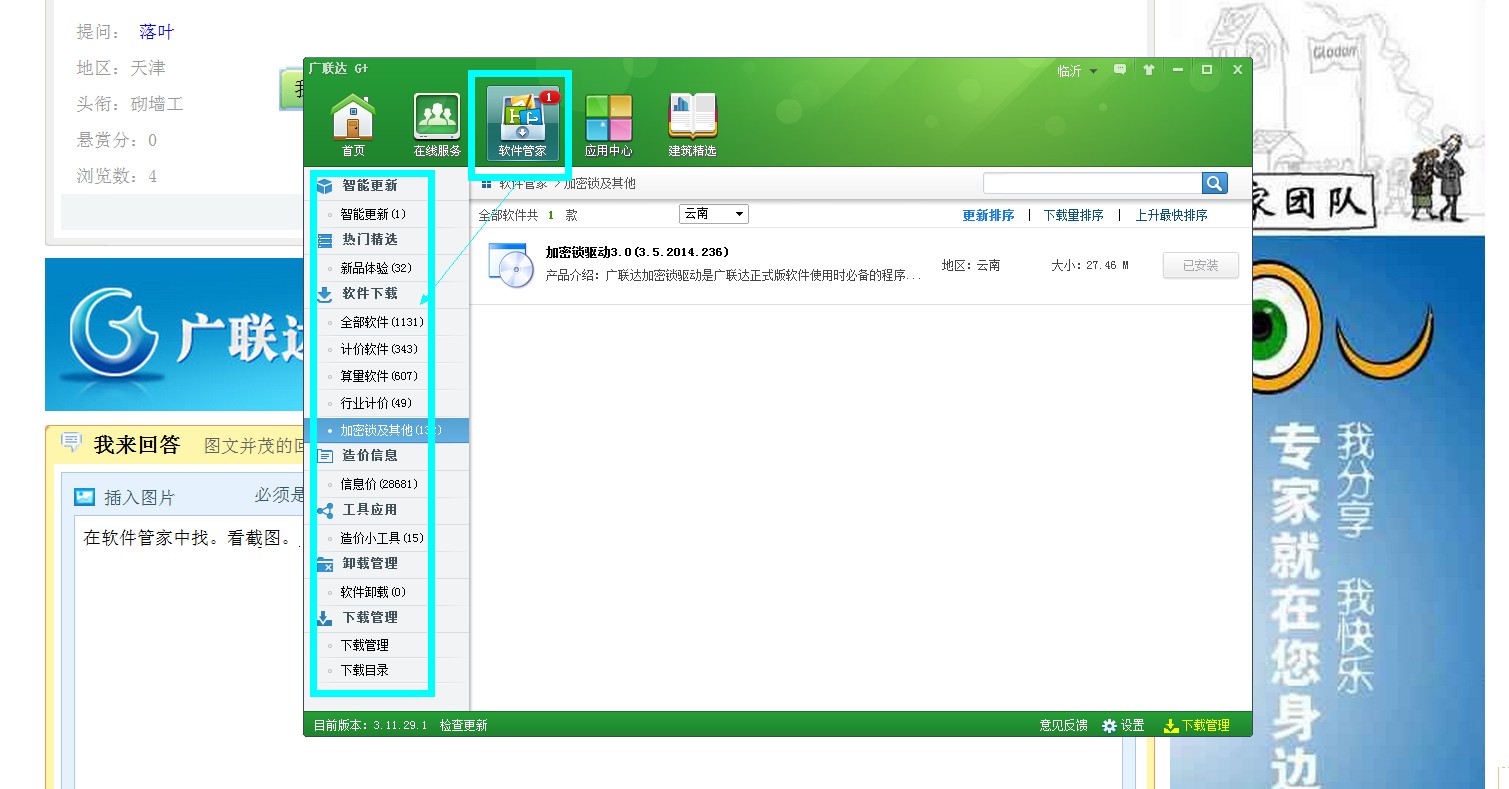Click the 加密锁驱动3.0(3.5.2014.236) title
The height and width of the screenshot is (789, 1509).
pyautogui.click(x=636, y=252)
